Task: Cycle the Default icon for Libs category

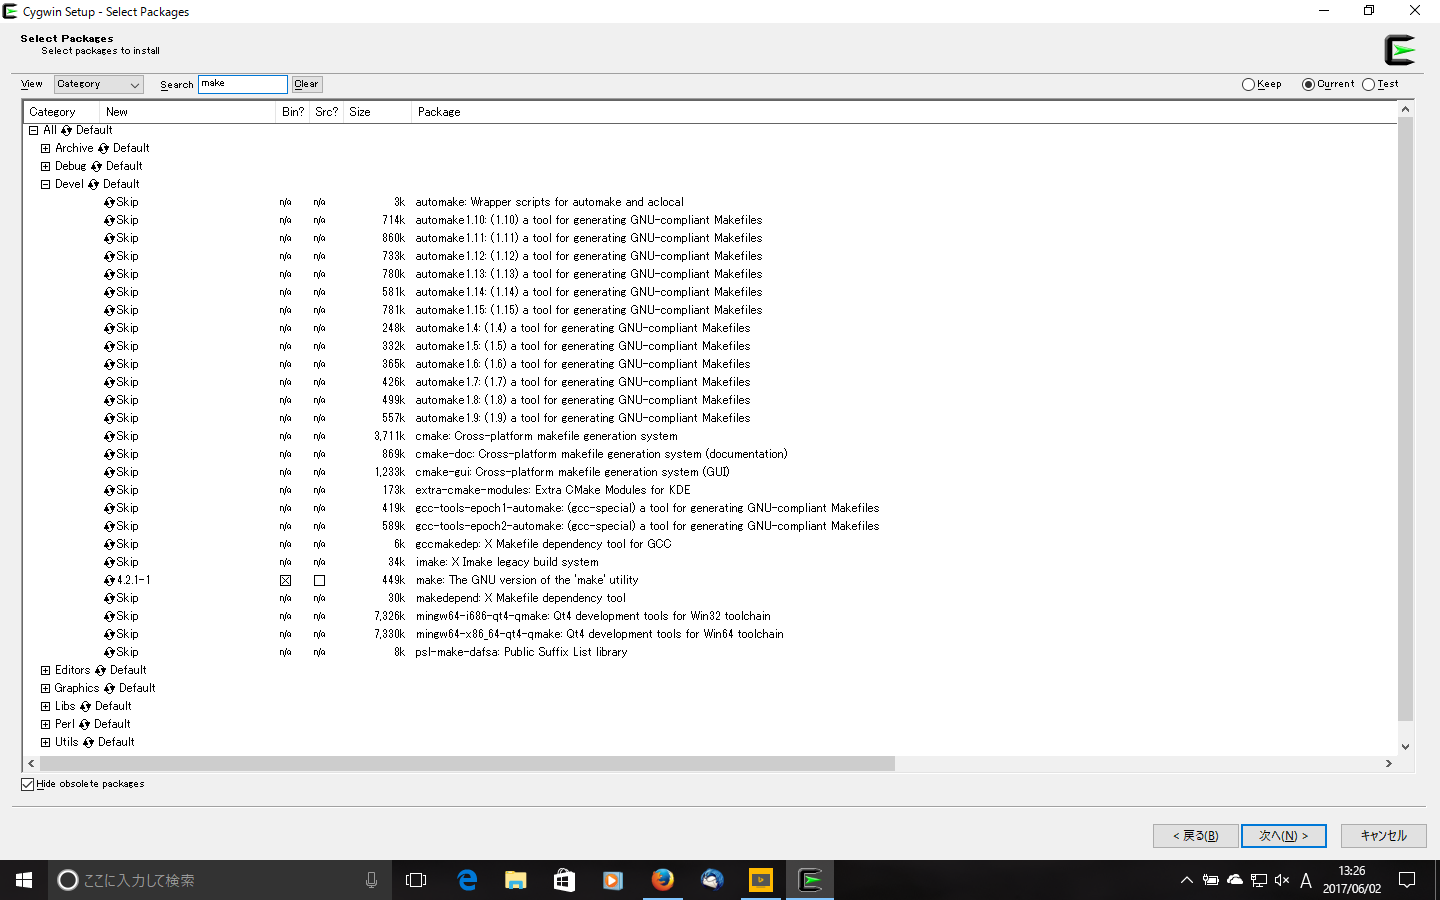Action: (x=86, y=706)
